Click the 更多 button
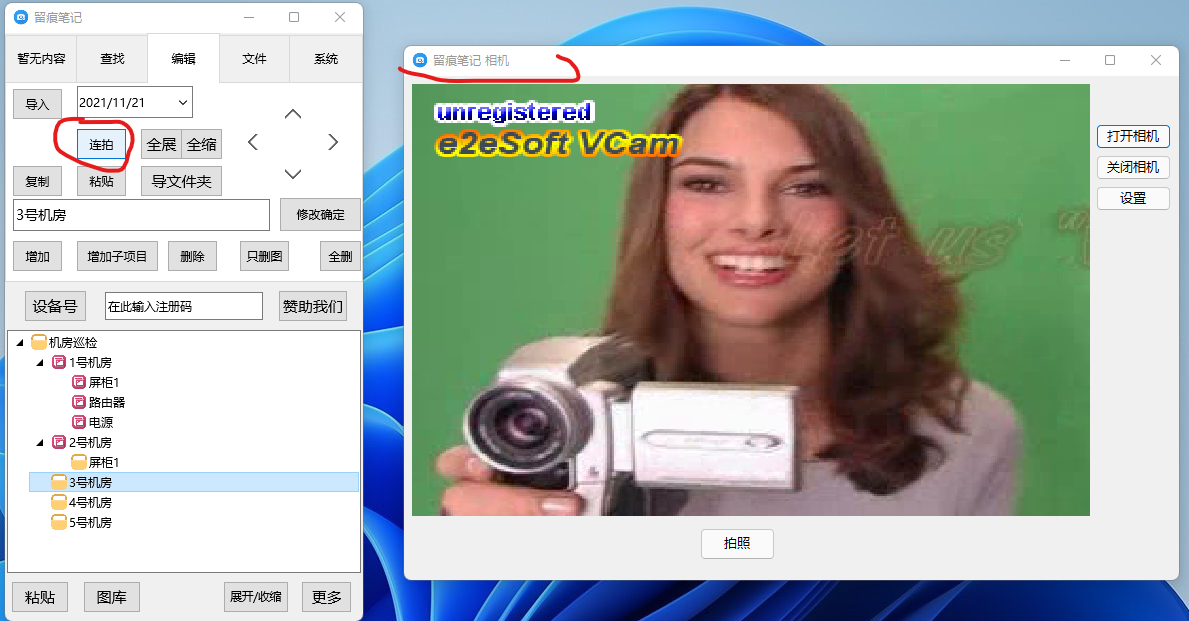This screenshot has height=621, width=1189. (x=327, y=597)
